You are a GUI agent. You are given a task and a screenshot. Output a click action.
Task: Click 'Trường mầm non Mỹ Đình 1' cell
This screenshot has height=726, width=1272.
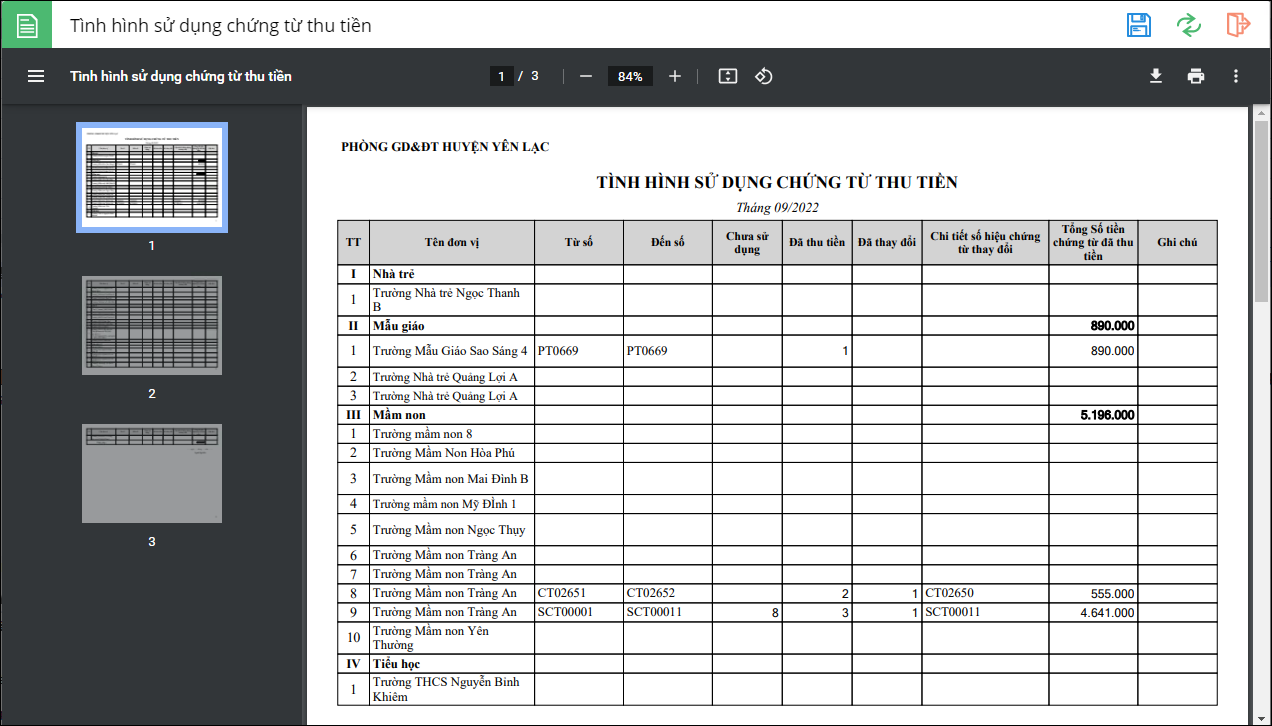coord(451,504)
